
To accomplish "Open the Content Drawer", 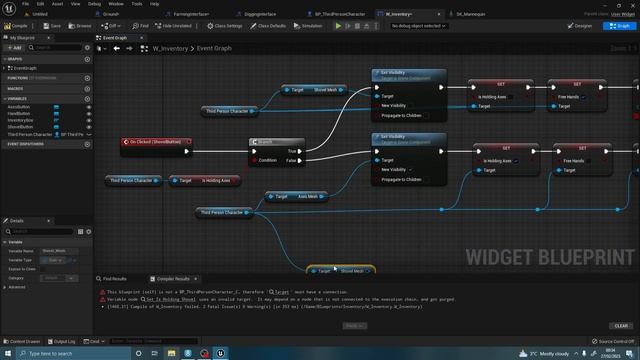I will [x=22, y=341].
